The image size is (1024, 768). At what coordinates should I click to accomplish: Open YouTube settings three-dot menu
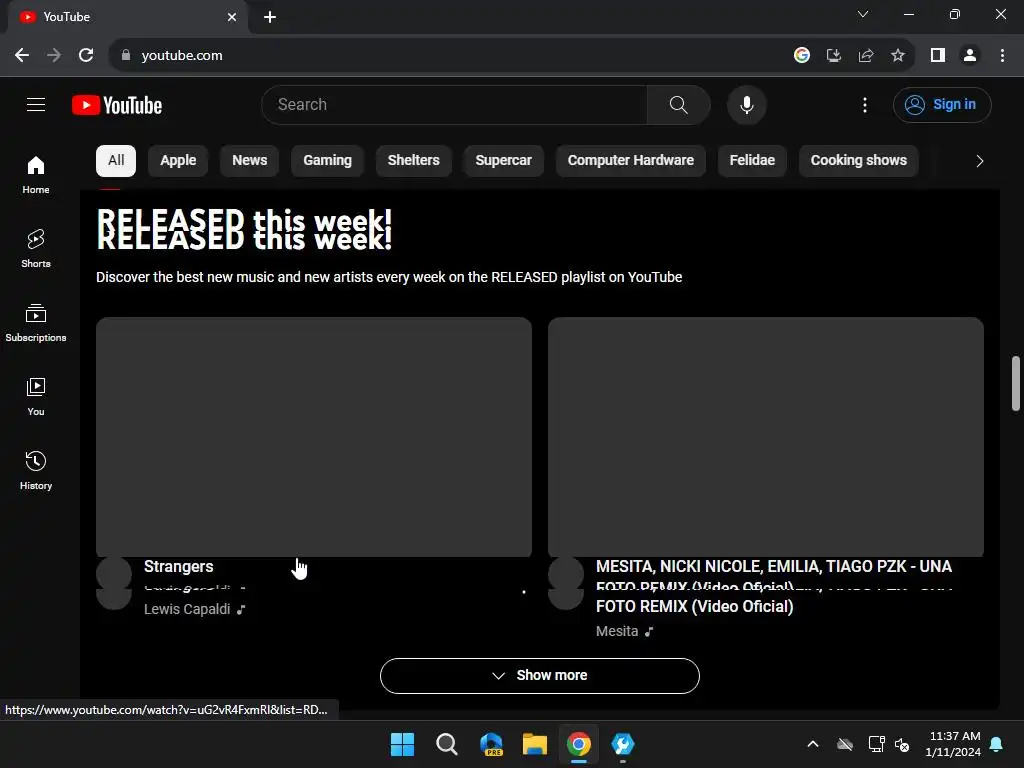(865, 104)
